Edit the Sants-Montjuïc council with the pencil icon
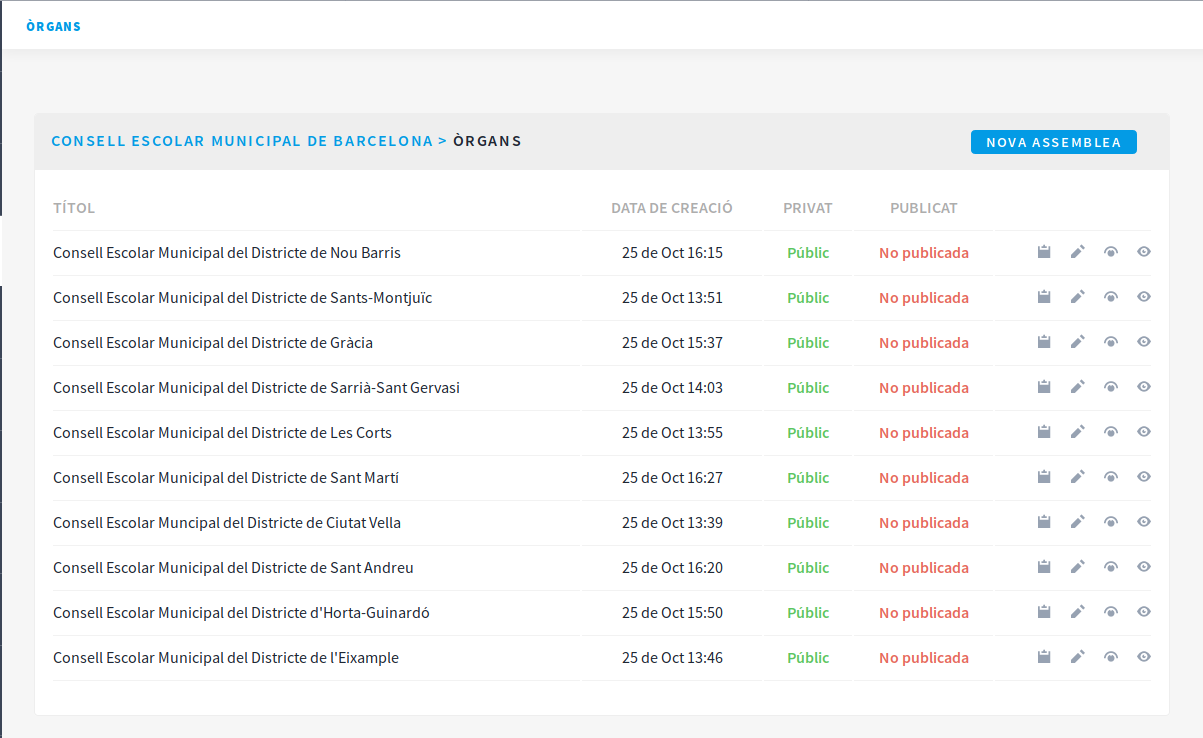Screen dimensions: 1203x738 (1077, 297)
